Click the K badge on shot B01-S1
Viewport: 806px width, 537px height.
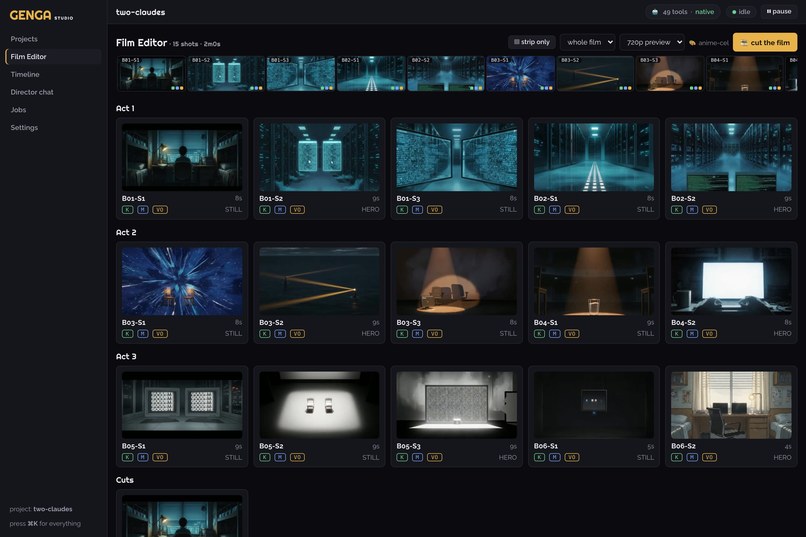tap(127, 210)
